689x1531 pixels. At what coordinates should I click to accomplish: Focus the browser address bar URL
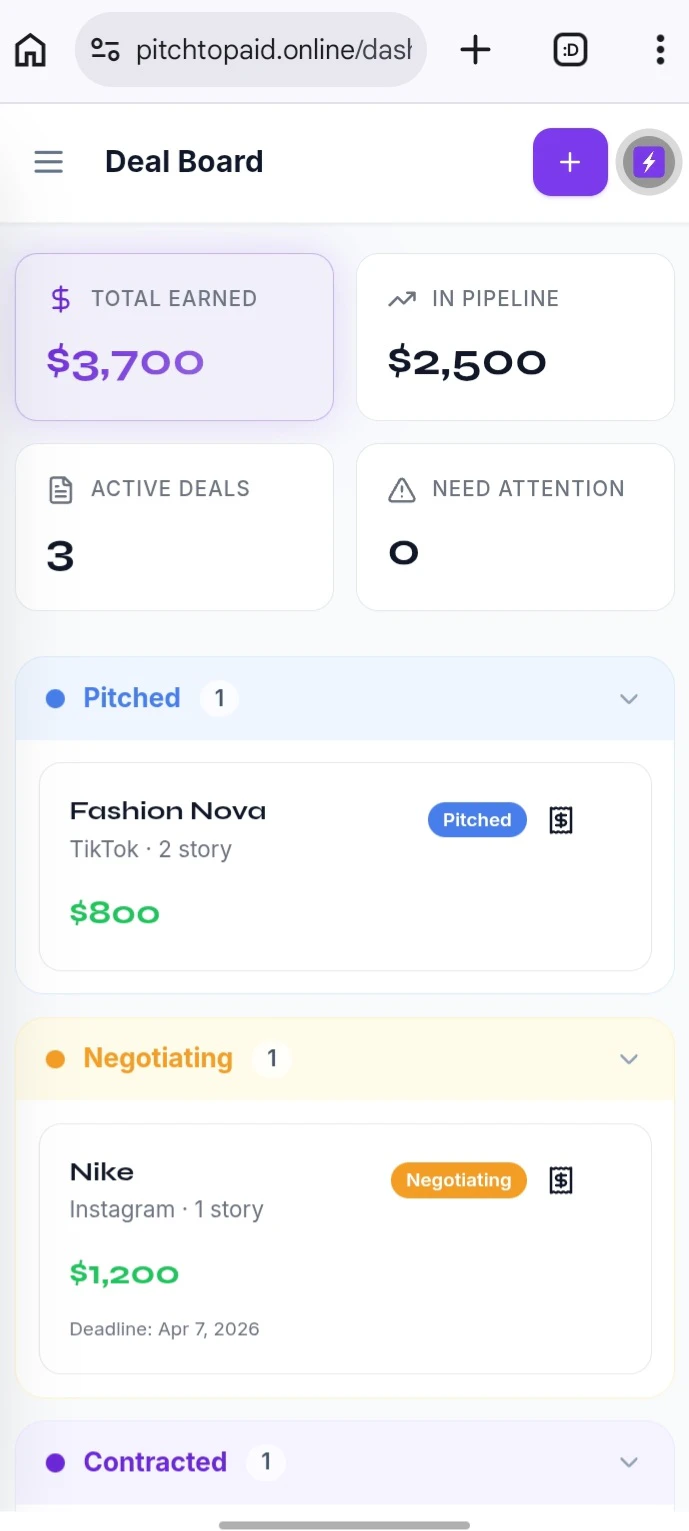point(272,50)
